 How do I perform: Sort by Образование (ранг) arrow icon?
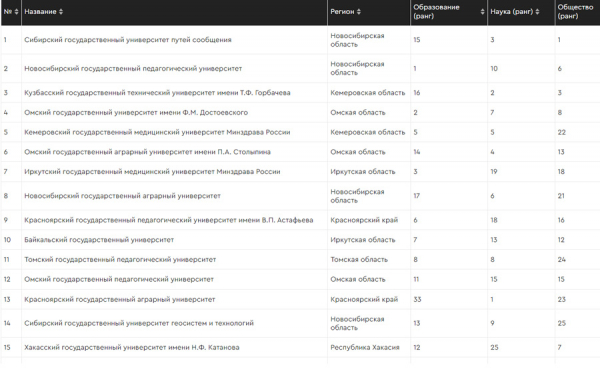click(482, 11)
